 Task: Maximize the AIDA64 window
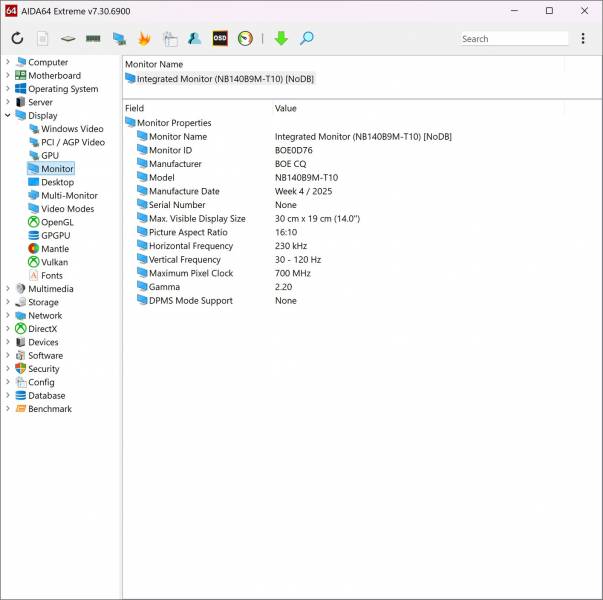pyautogui.click(x=549, y=11)
